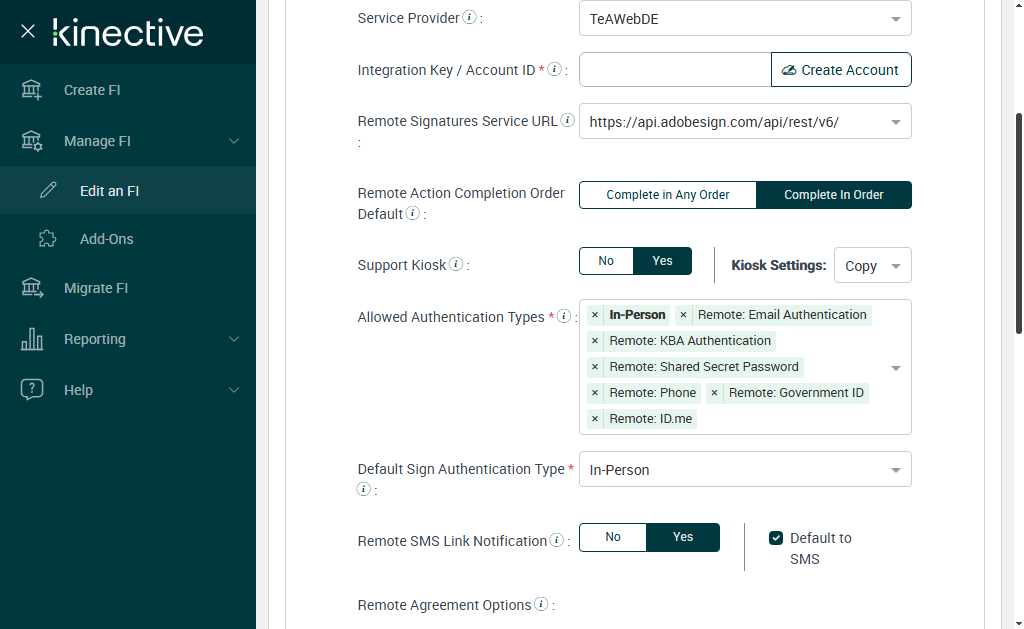
Task: Open the Service Provider dropdown
Action: pyautogui.click(x=745, y=18)
